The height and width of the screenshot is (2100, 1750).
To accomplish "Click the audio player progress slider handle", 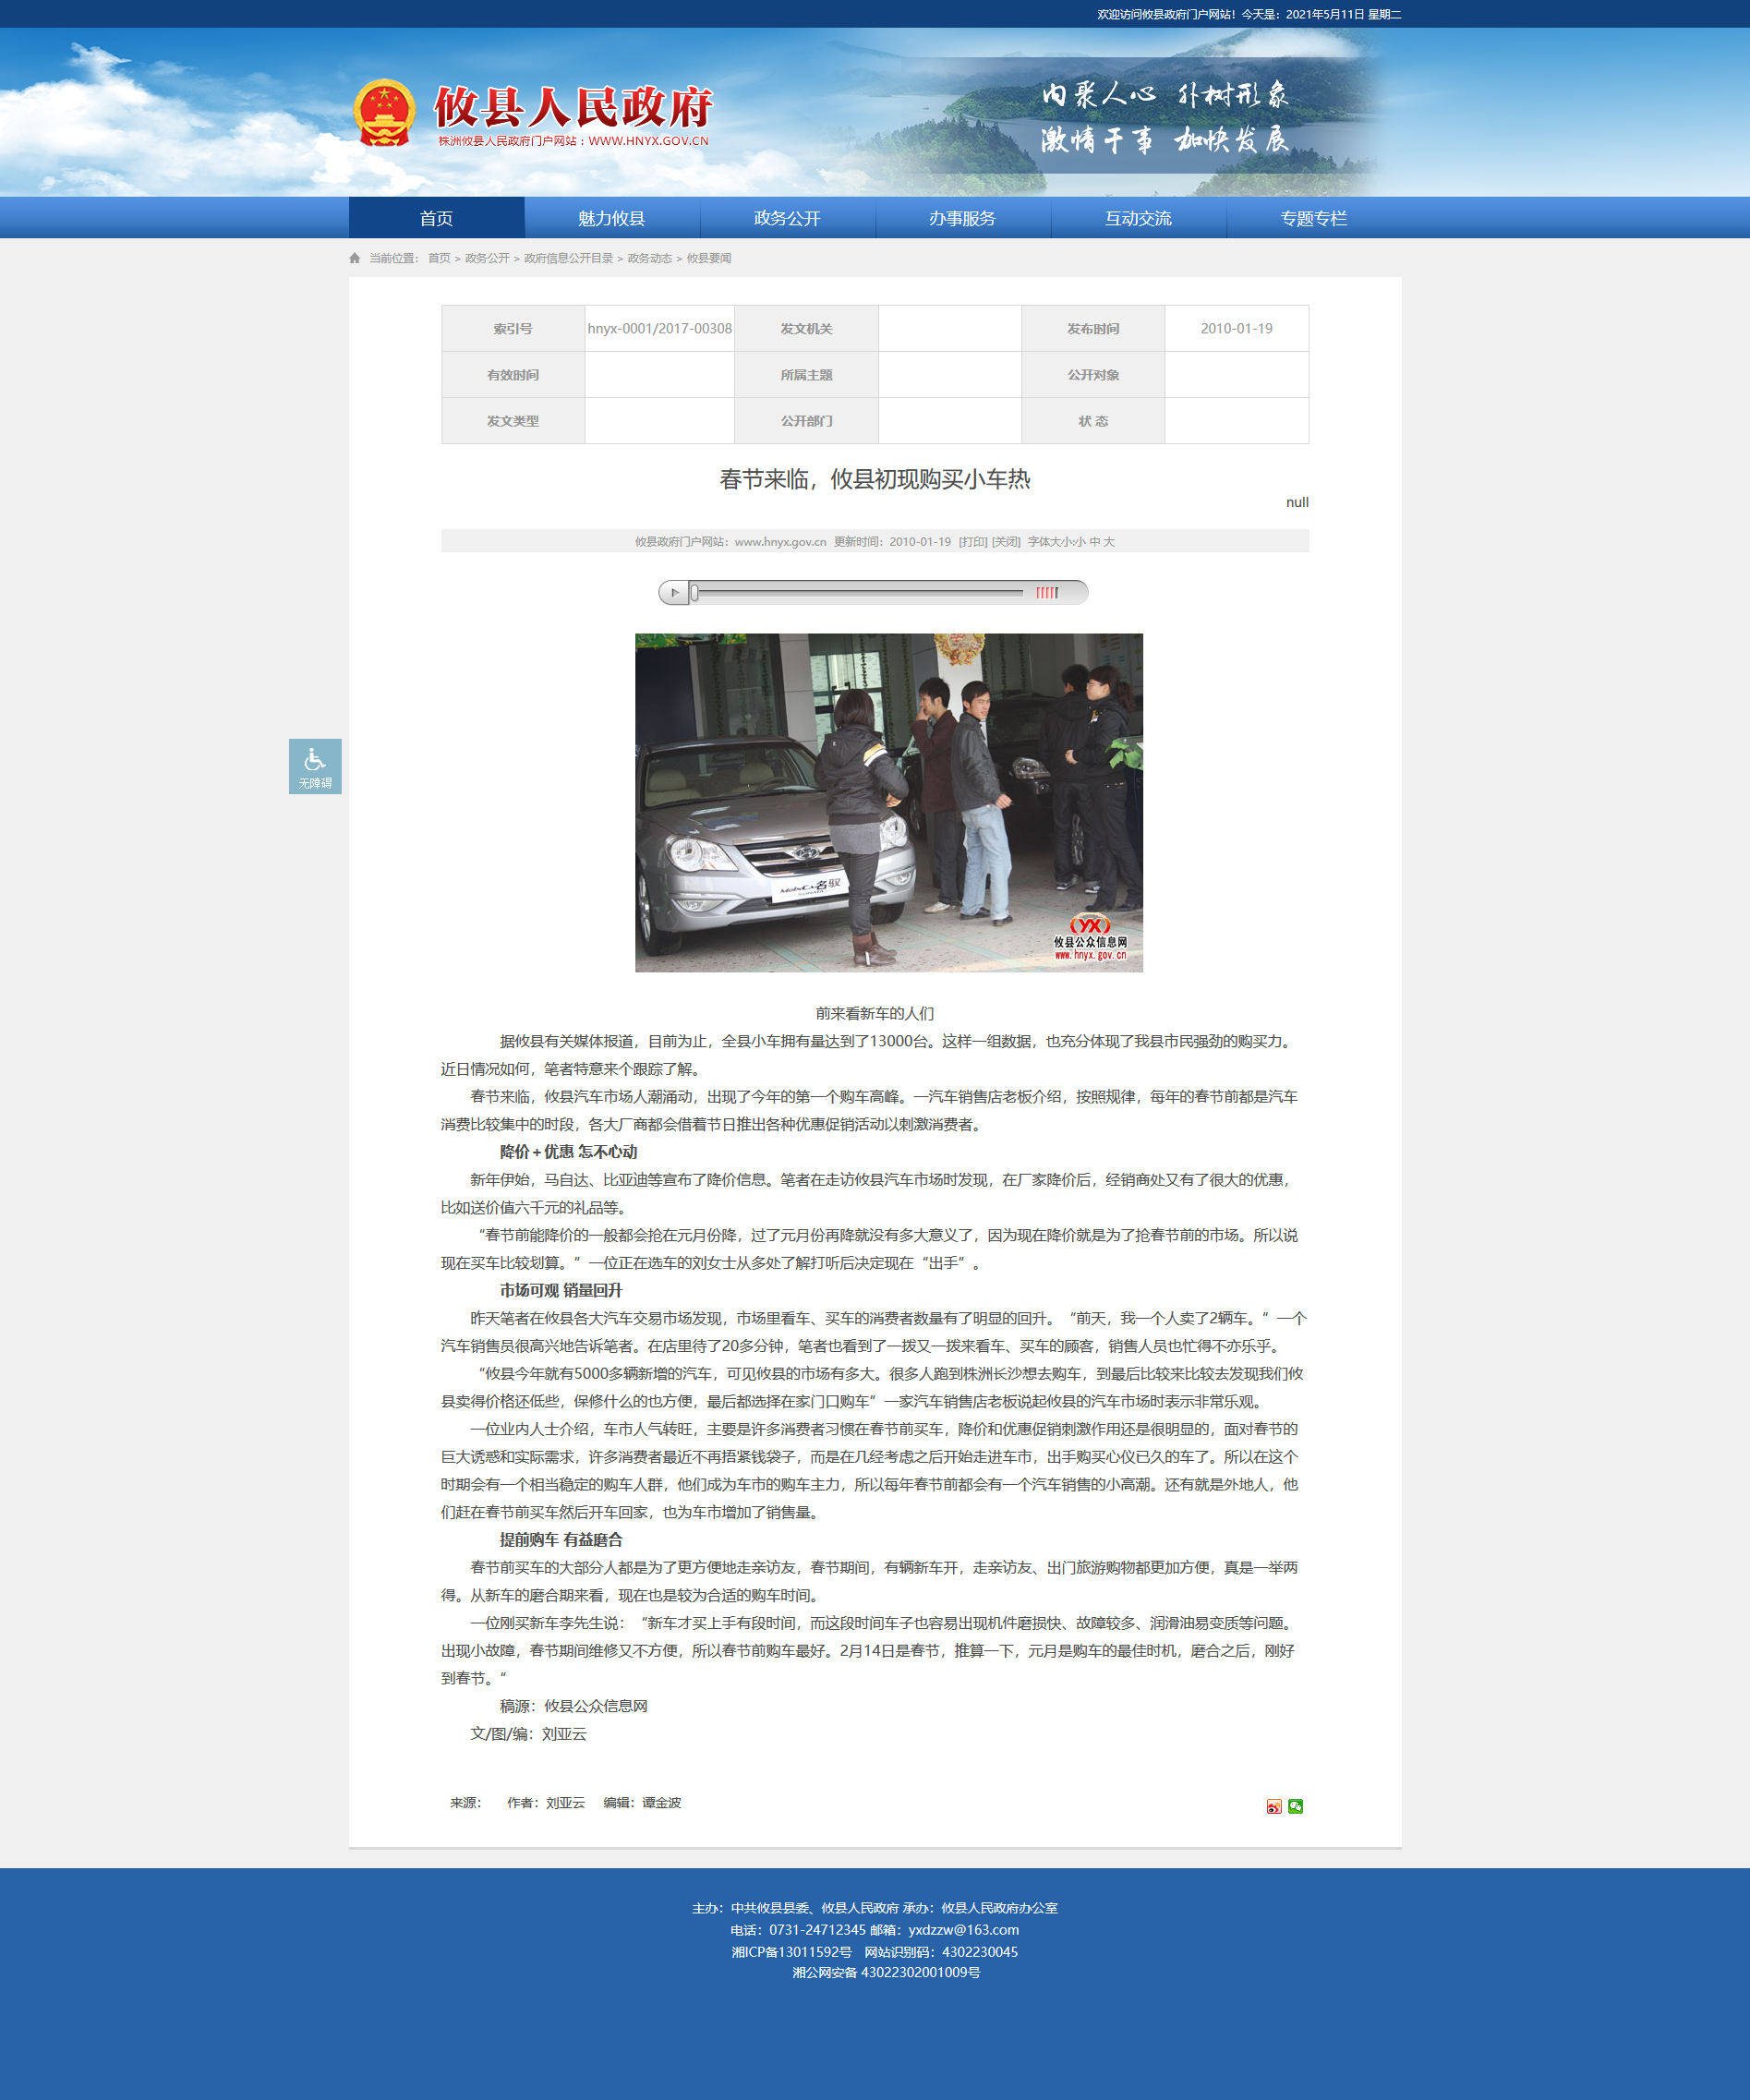I will click(694, 593).
